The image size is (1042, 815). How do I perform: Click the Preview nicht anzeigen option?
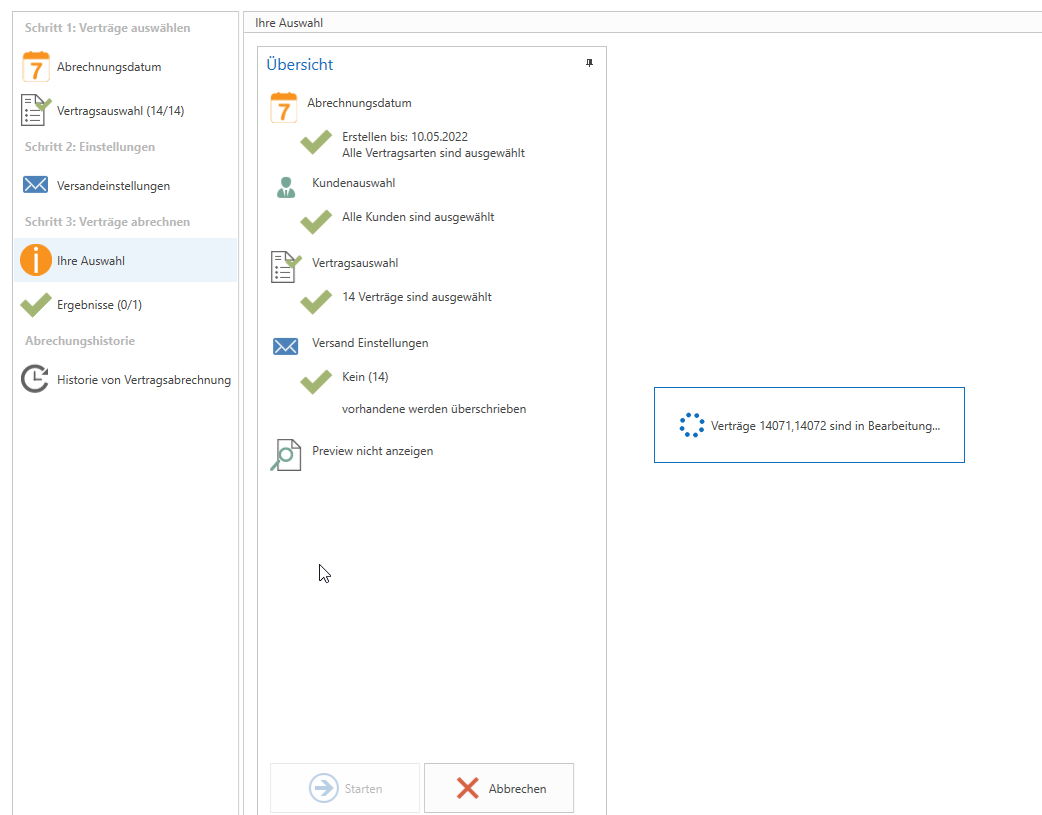pos(372,451)
